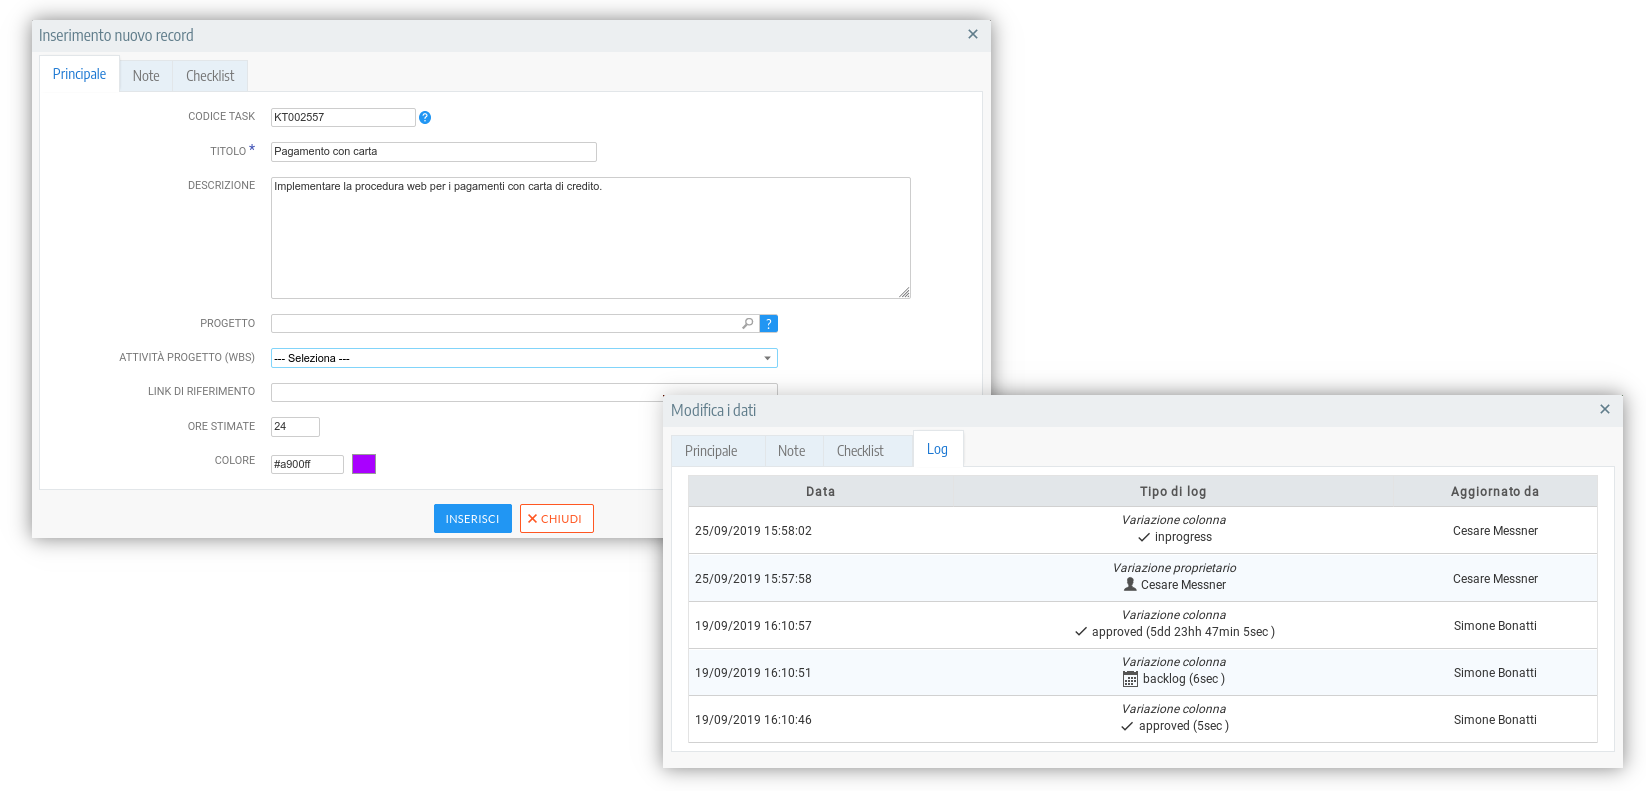The image size is (1646, 791).
Task: Click the magnifier icon in Progetto field
Action: coord(747,324)
